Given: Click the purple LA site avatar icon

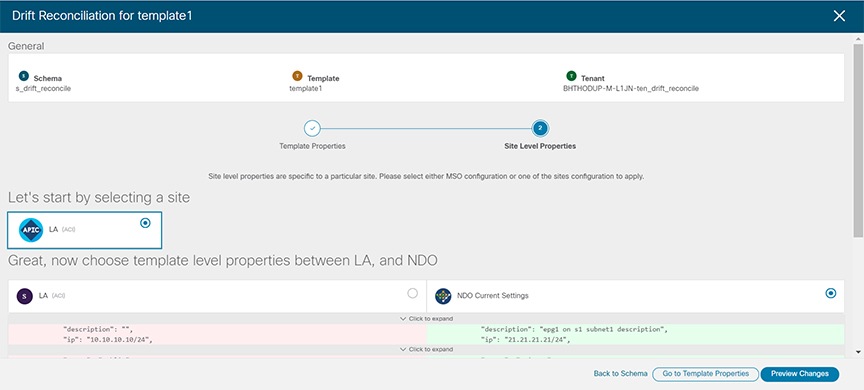Looking at the screenshot, I should 24,296.
